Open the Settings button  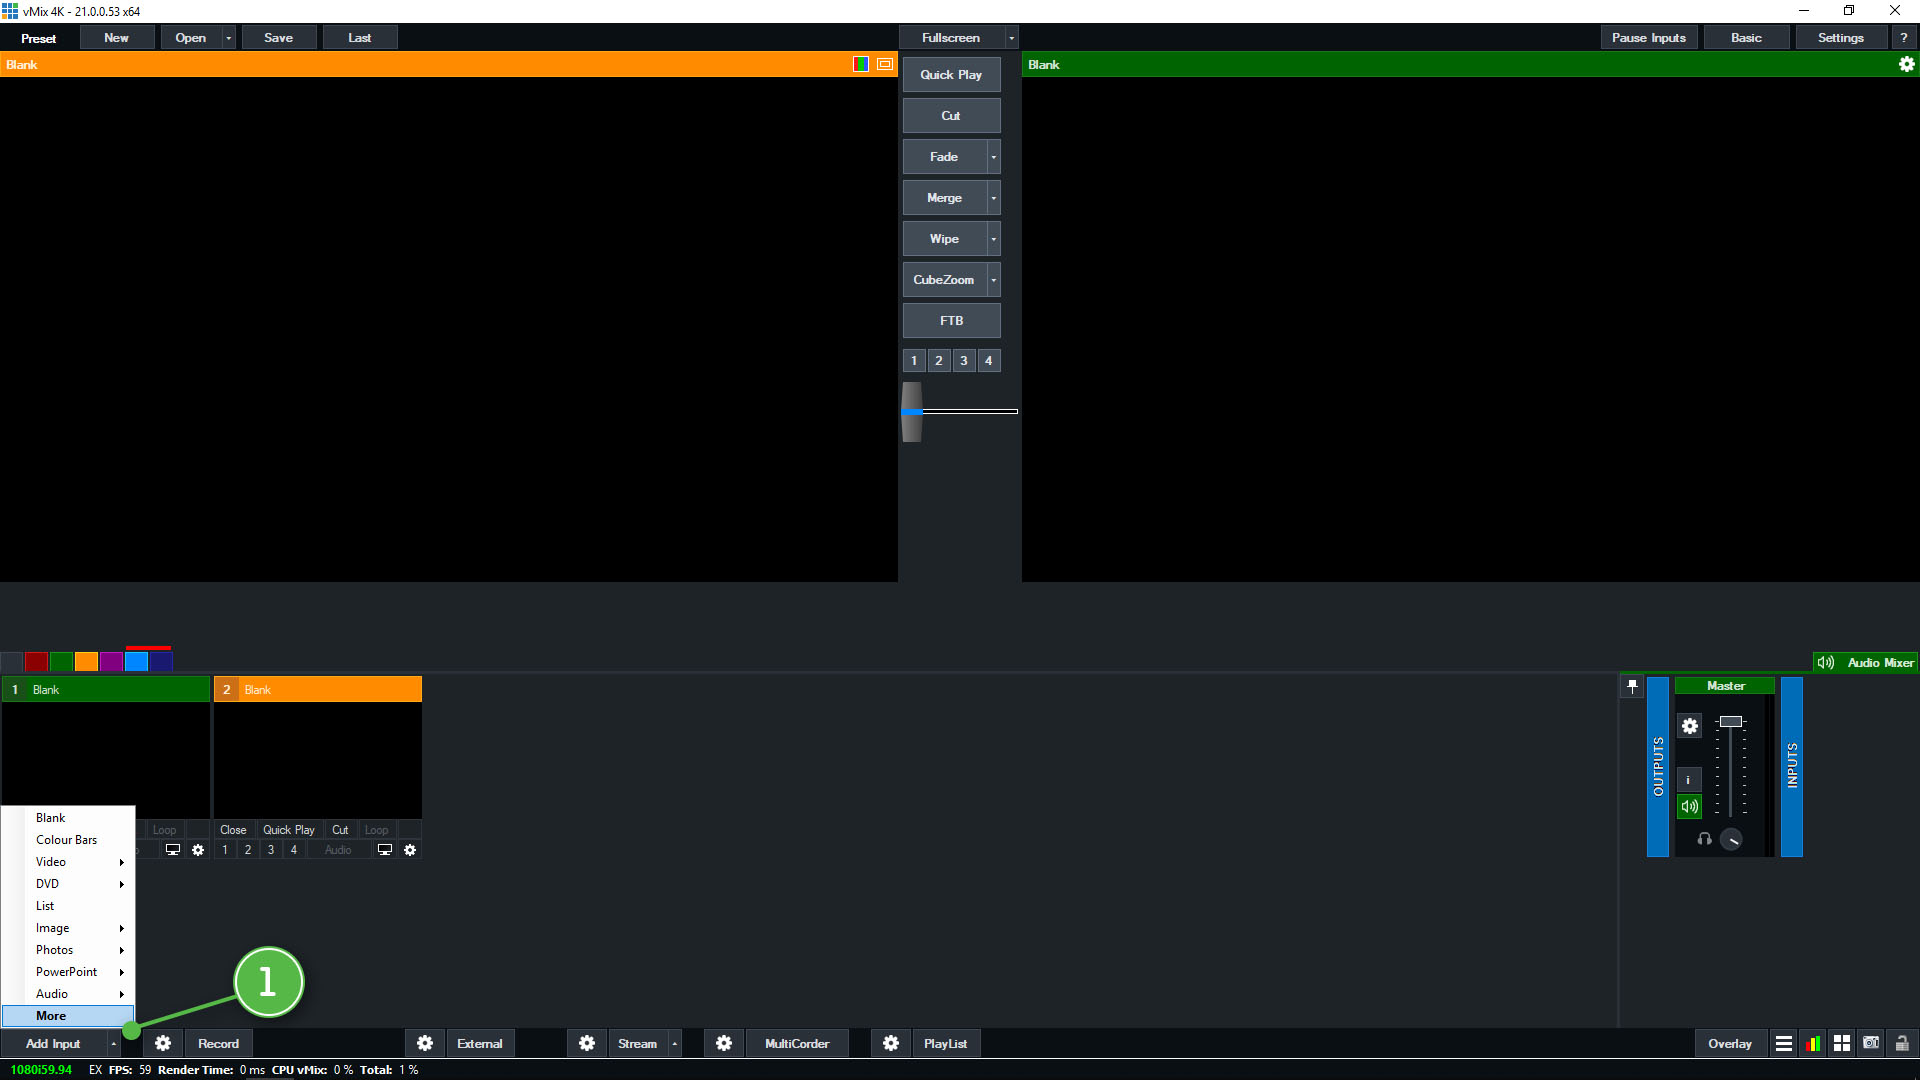click(x=1840, y=38)
